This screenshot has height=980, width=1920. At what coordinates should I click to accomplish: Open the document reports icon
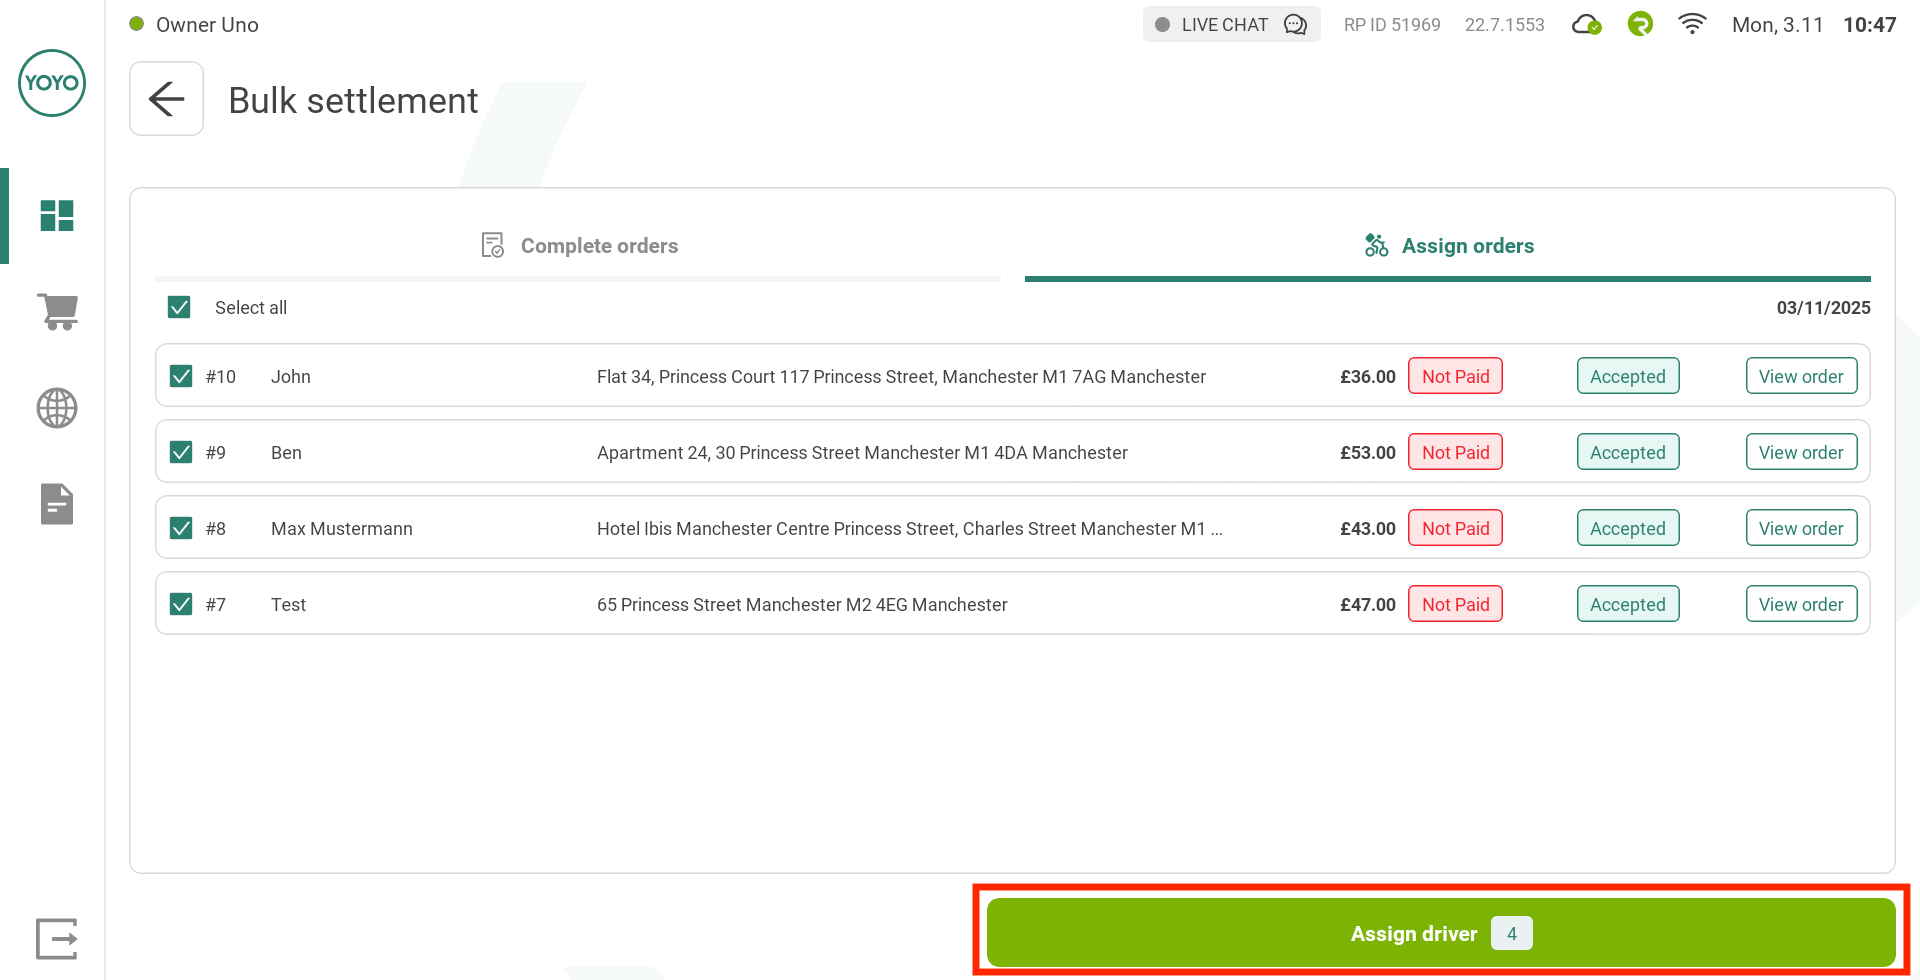57,504
